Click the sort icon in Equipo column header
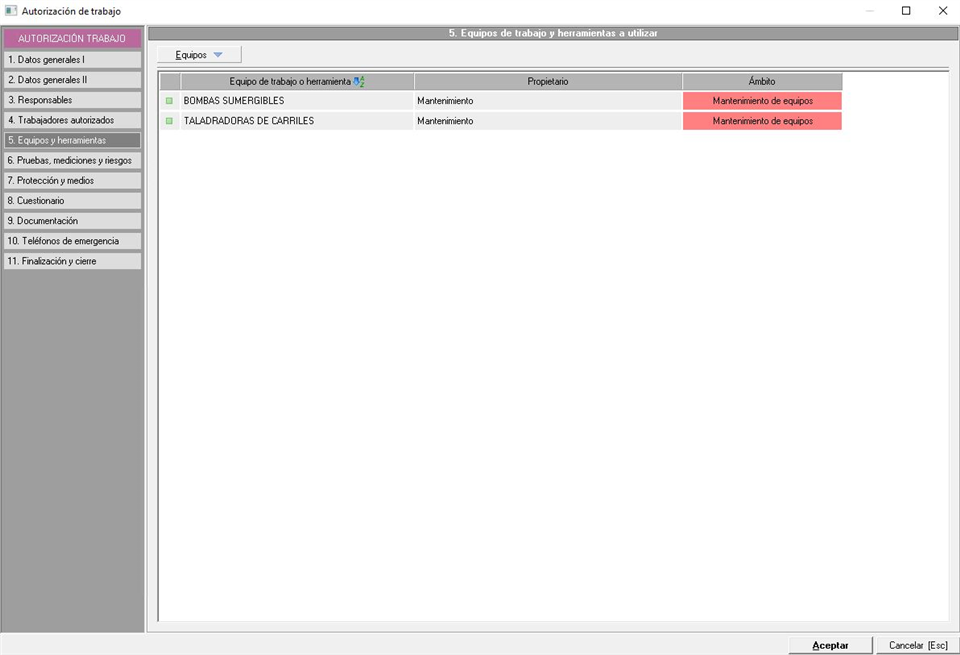The height and width of the screenshot is (655, 960). click(359, 81)
